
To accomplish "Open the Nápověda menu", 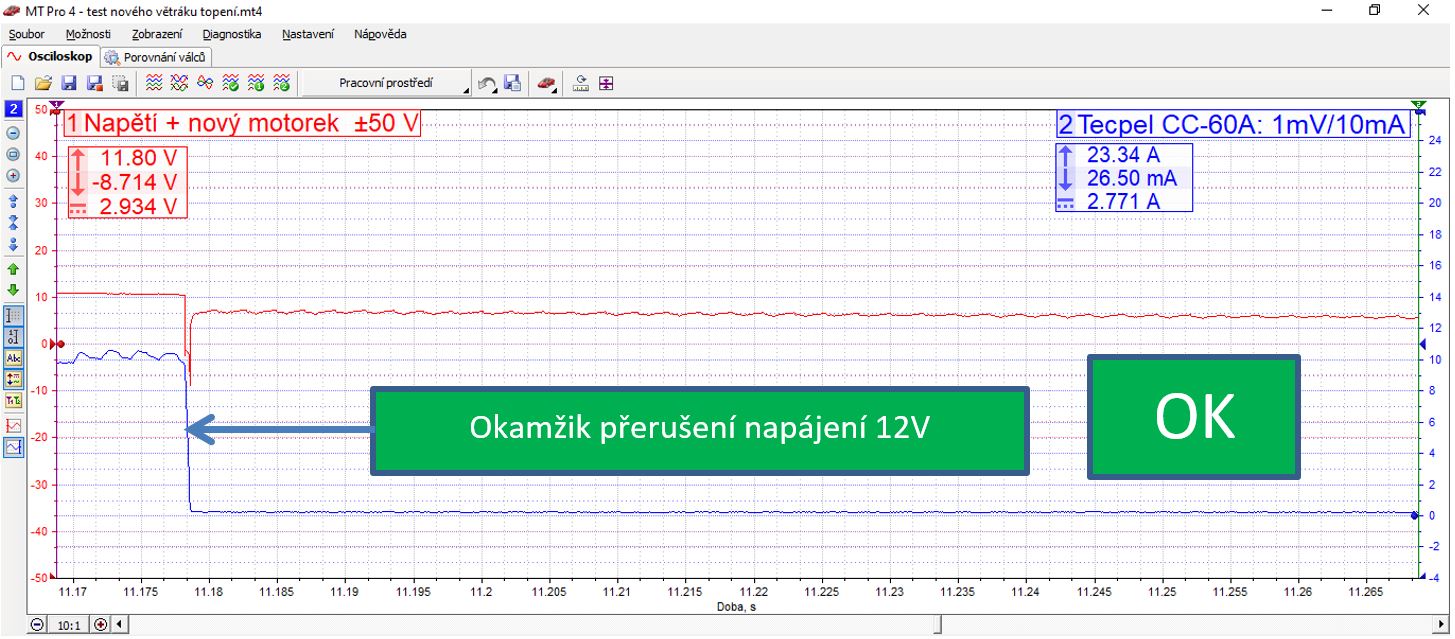I will [380, 34].
